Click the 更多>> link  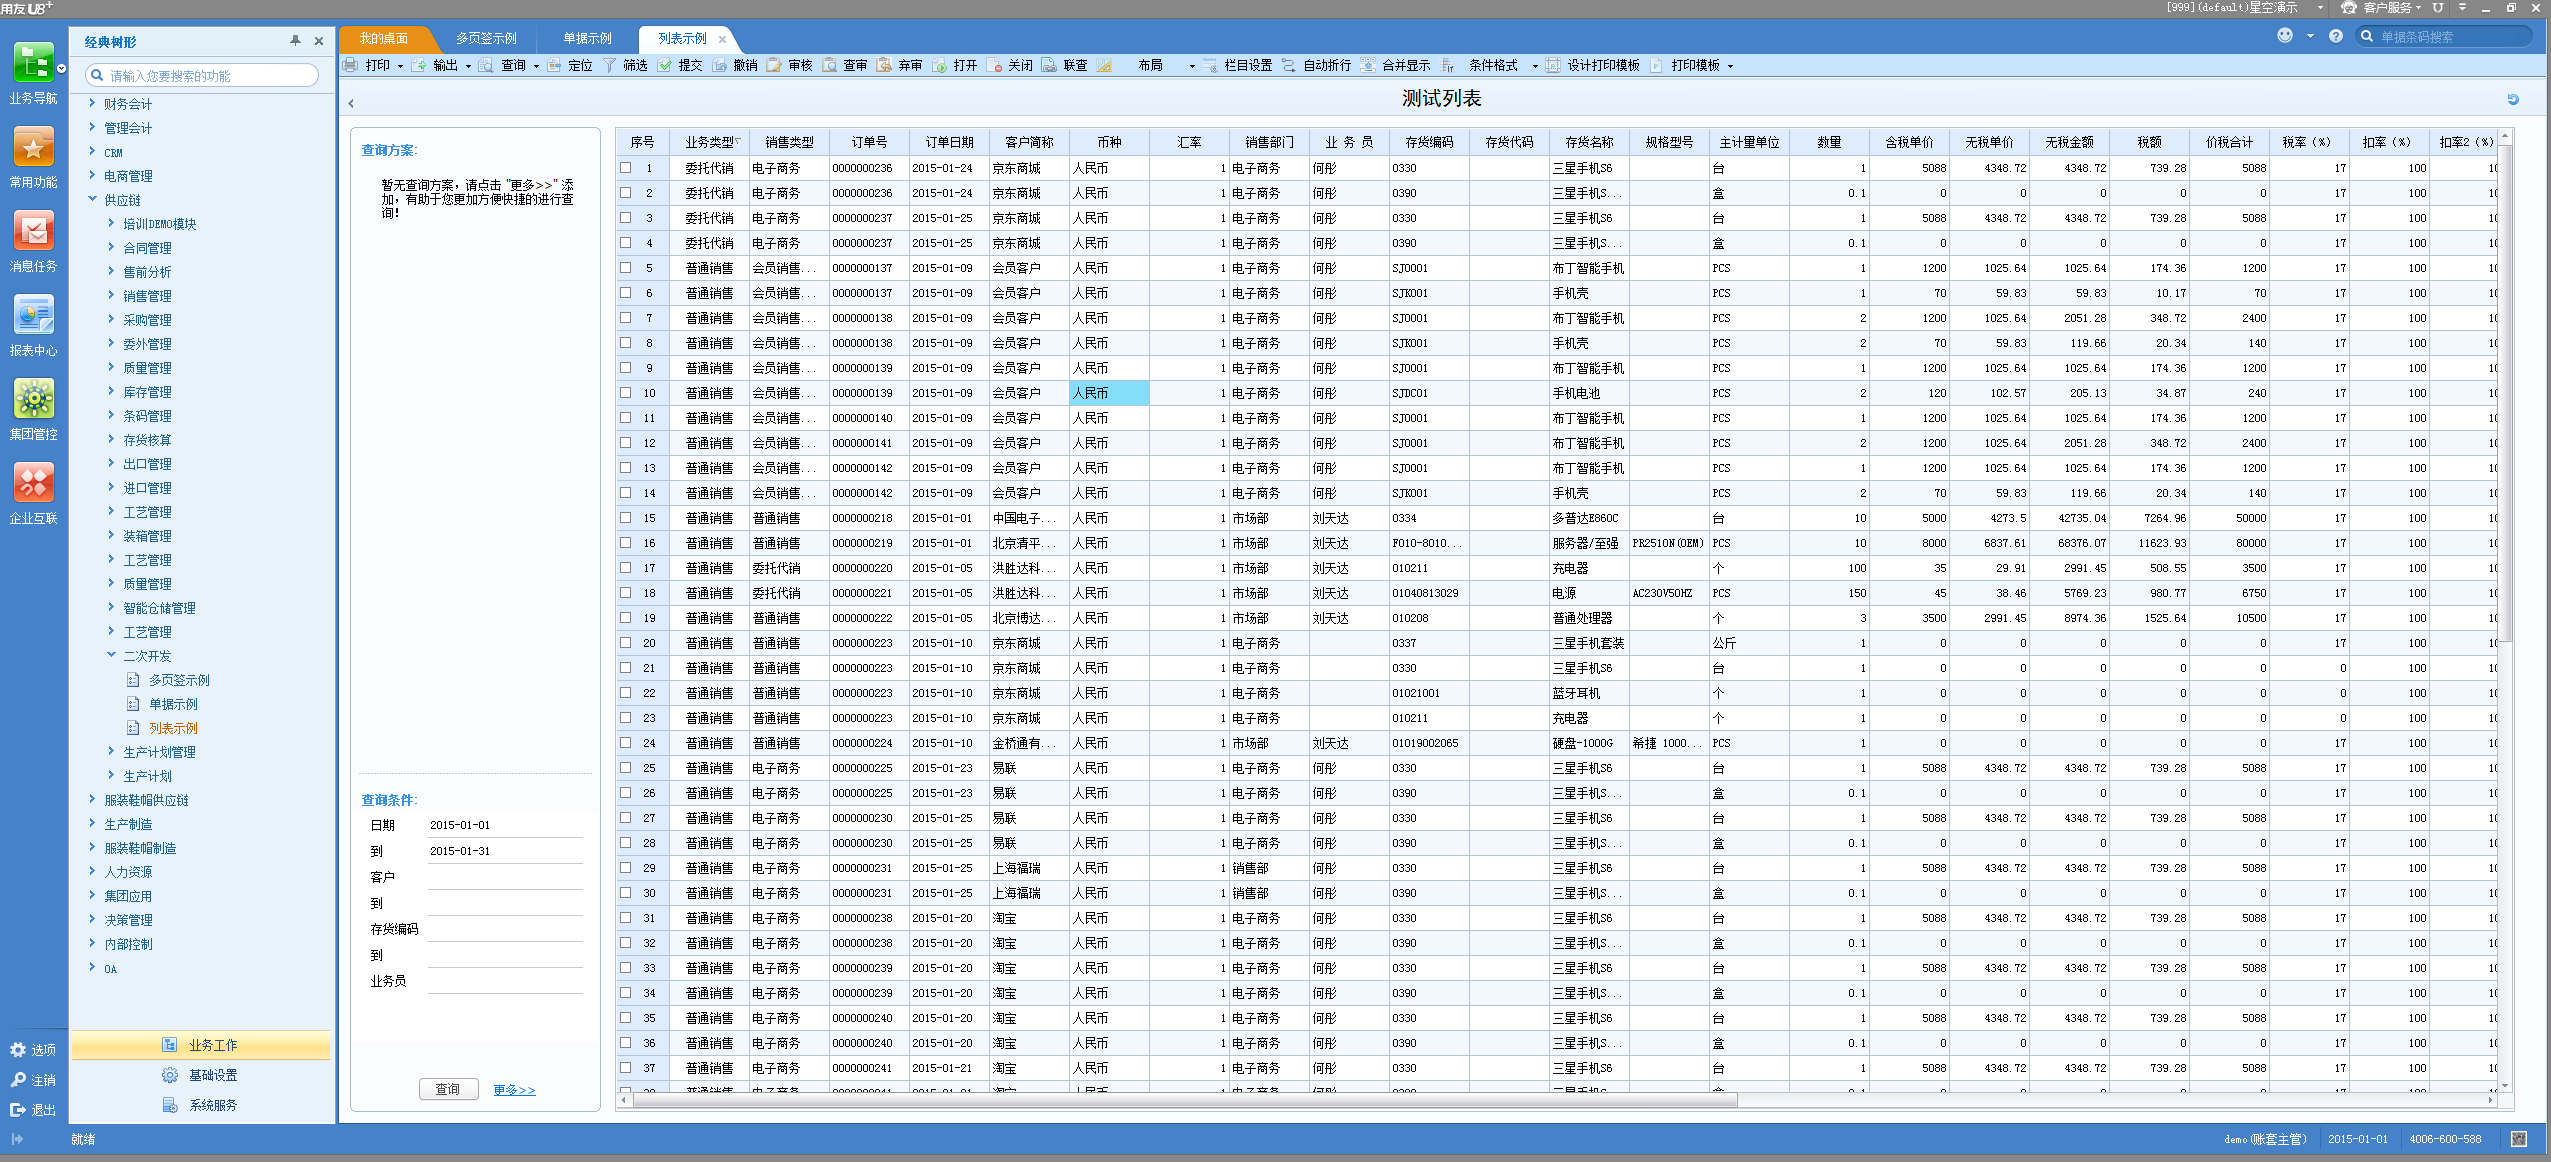pyautogui.click(x=514, y=1090)
